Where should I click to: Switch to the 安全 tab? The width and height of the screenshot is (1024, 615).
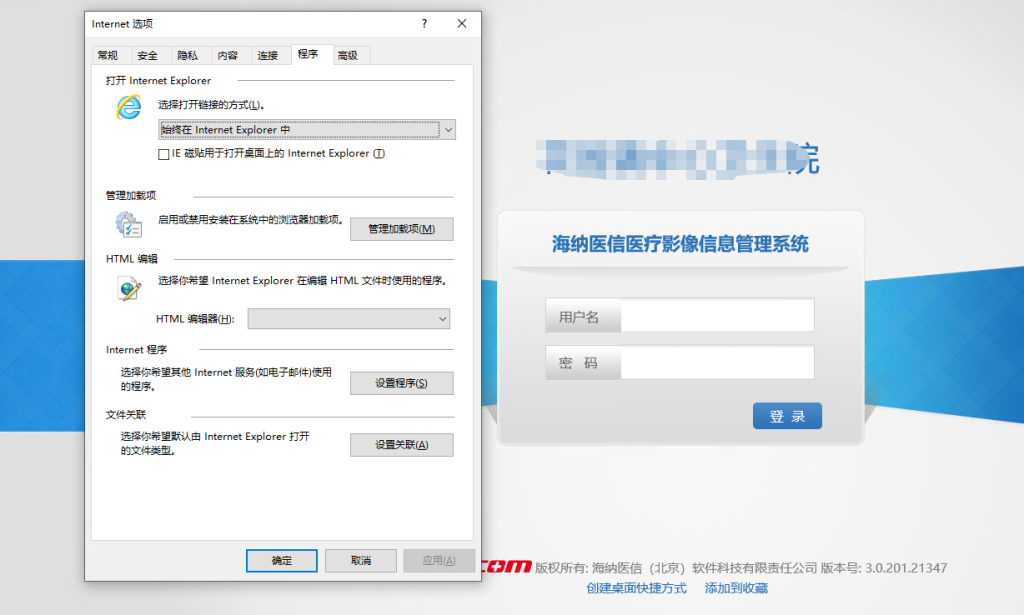(x=148, y=55)
